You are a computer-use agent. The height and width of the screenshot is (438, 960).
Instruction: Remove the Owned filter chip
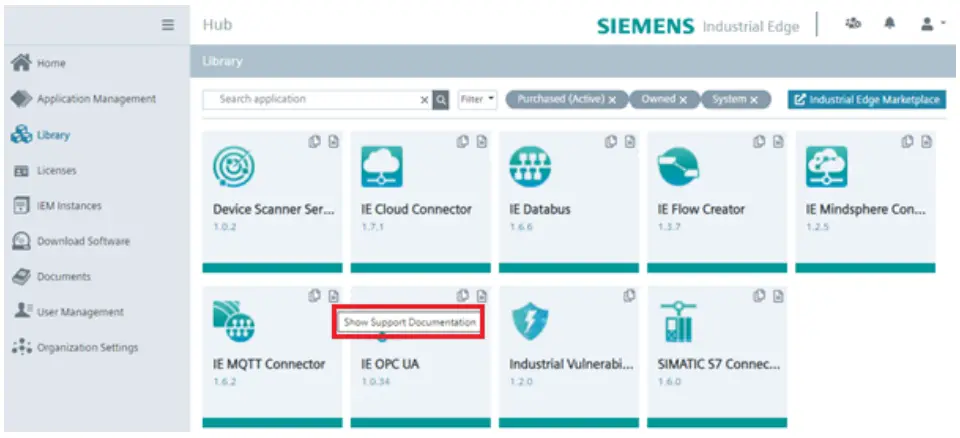[x=683, y=100]
